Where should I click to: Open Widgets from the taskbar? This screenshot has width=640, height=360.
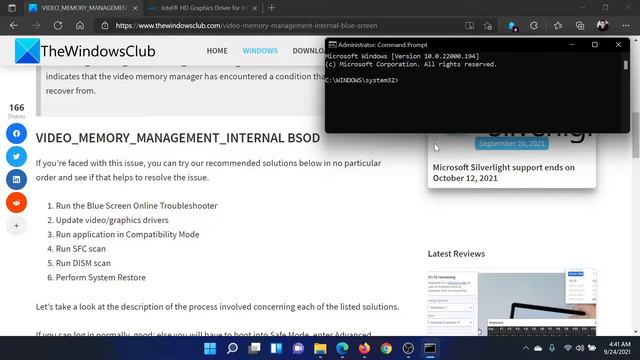pyautogui.click(x=276, y=348)
